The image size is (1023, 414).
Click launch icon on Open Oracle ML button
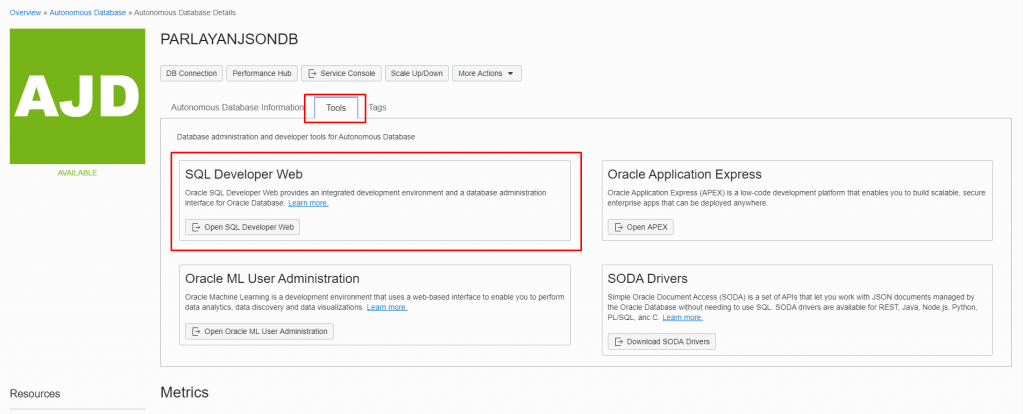click(196, 331)
